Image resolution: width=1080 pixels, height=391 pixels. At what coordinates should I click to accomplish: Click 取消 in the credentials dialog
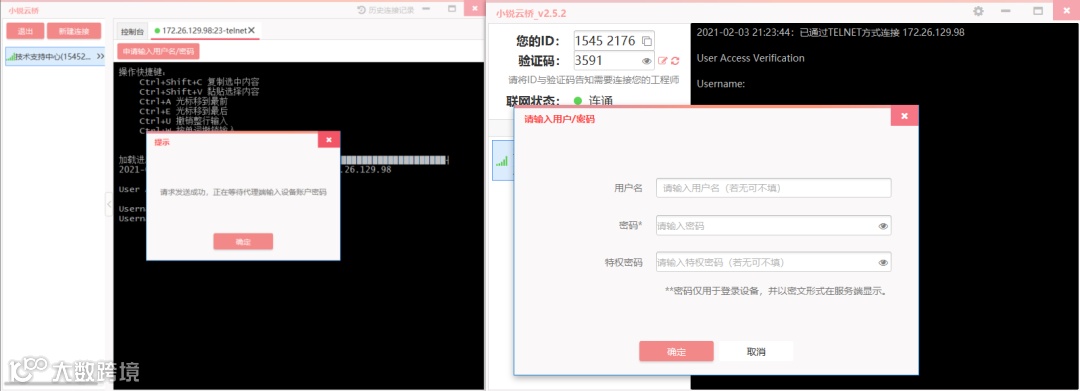point(756,352)
